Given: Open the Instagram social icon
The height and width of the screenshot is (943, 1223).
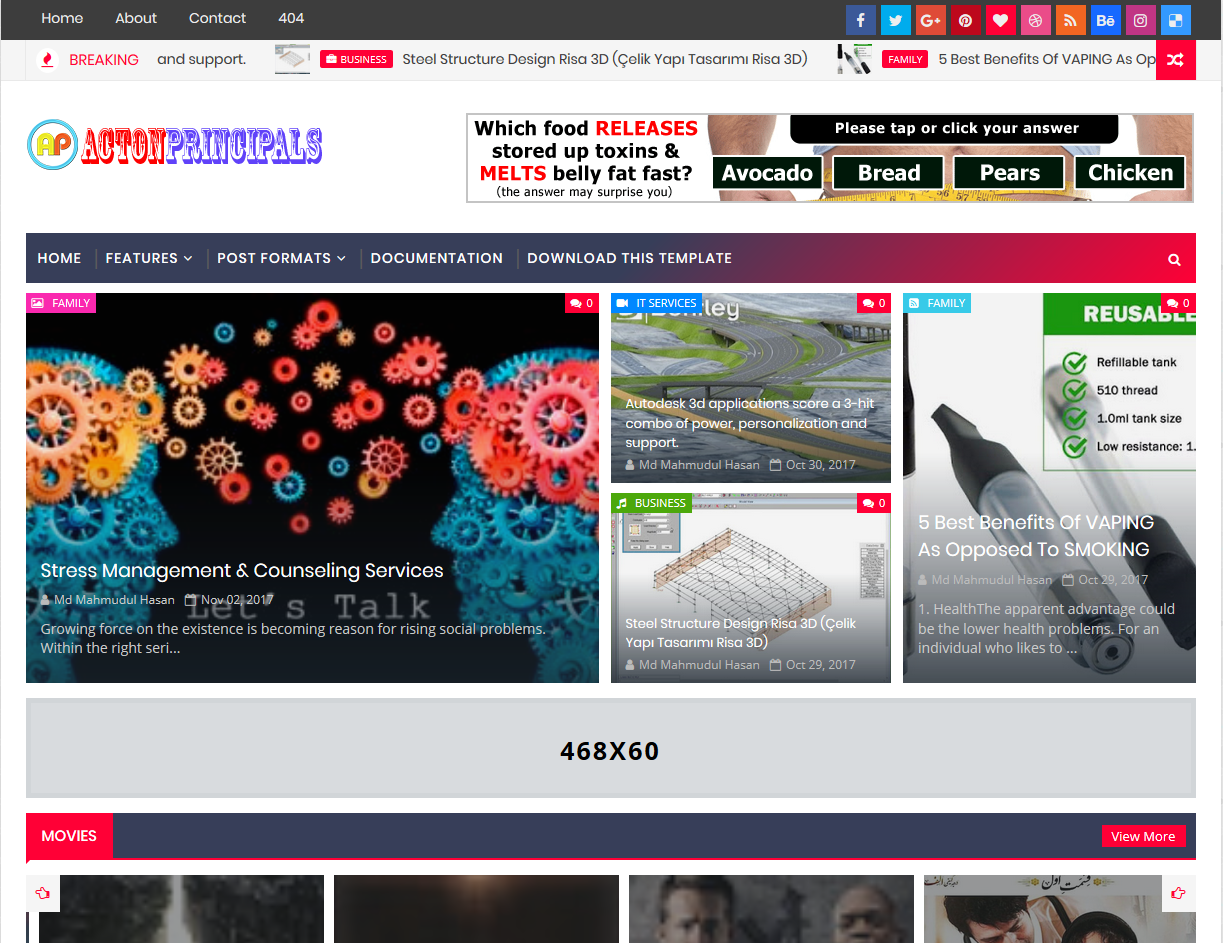Looking at the screenshot, I should (x=1140, y=20).
